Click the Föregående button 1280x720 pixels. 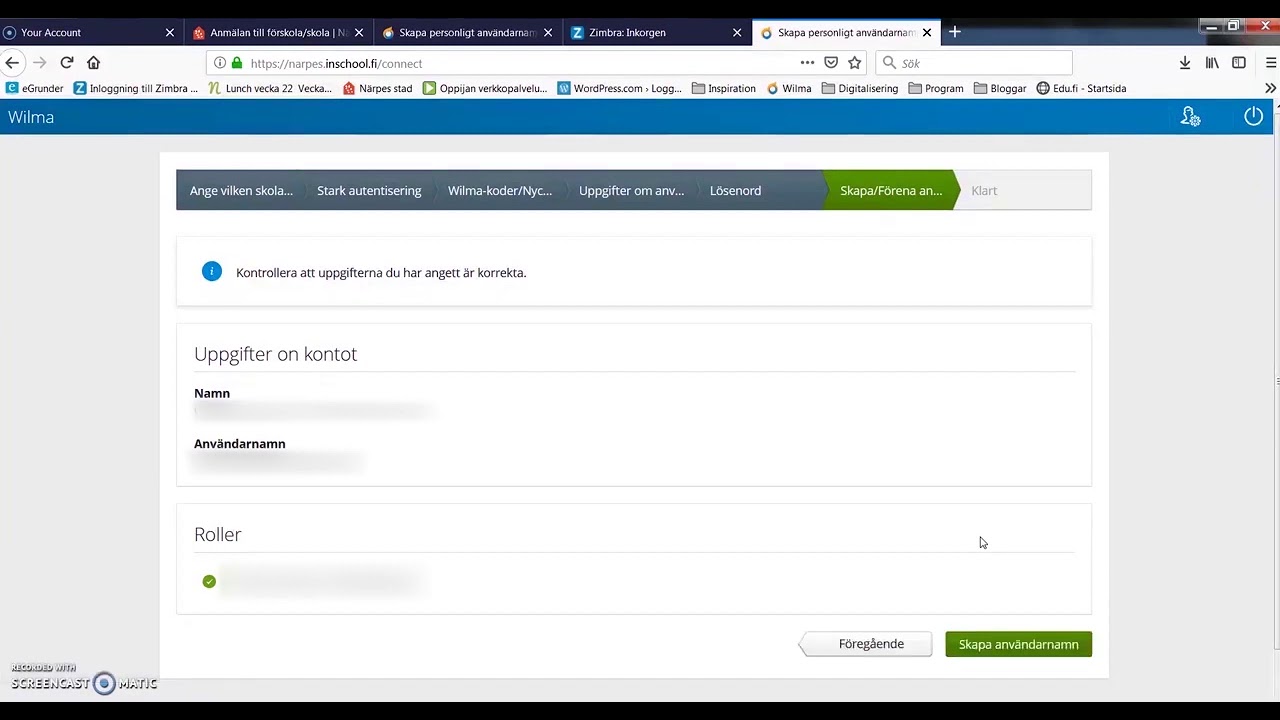point(866,644)
